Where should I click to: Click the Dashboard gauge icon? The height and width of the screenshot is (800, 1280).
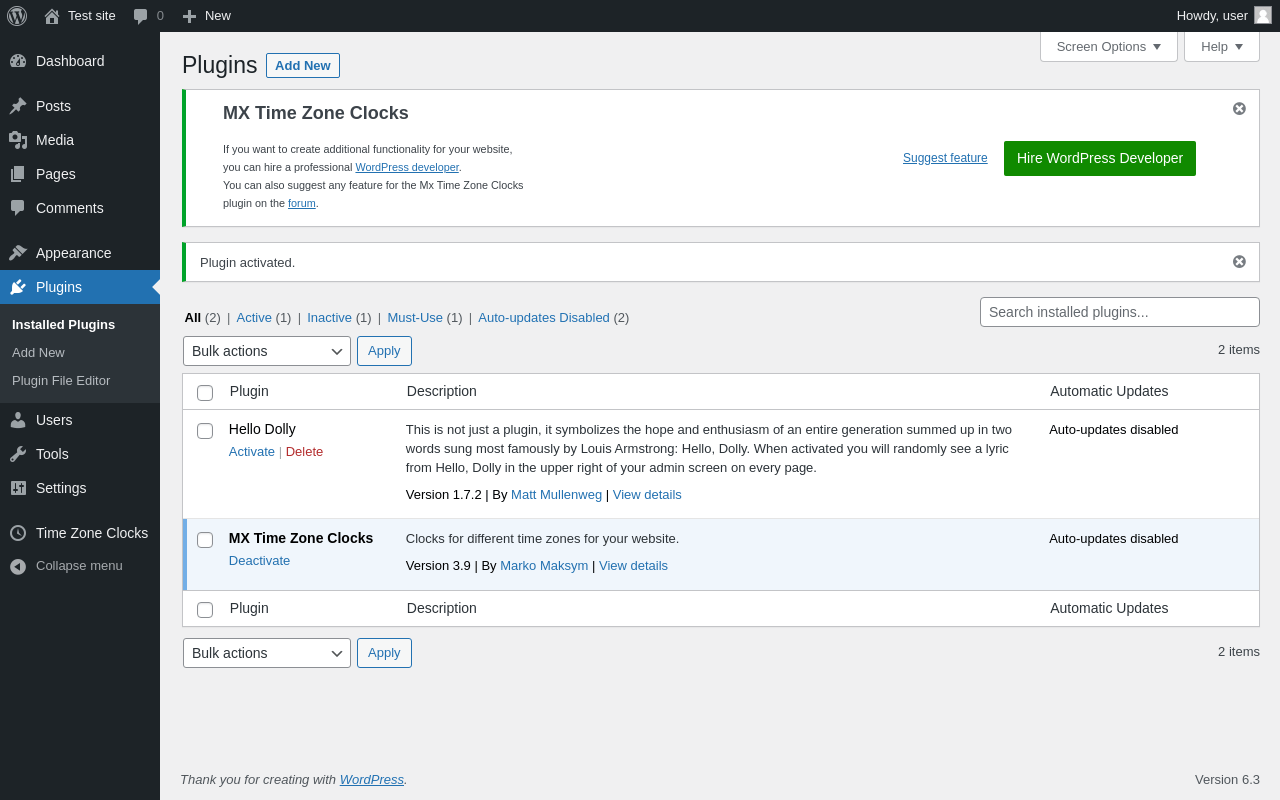[x=18, y=61]
